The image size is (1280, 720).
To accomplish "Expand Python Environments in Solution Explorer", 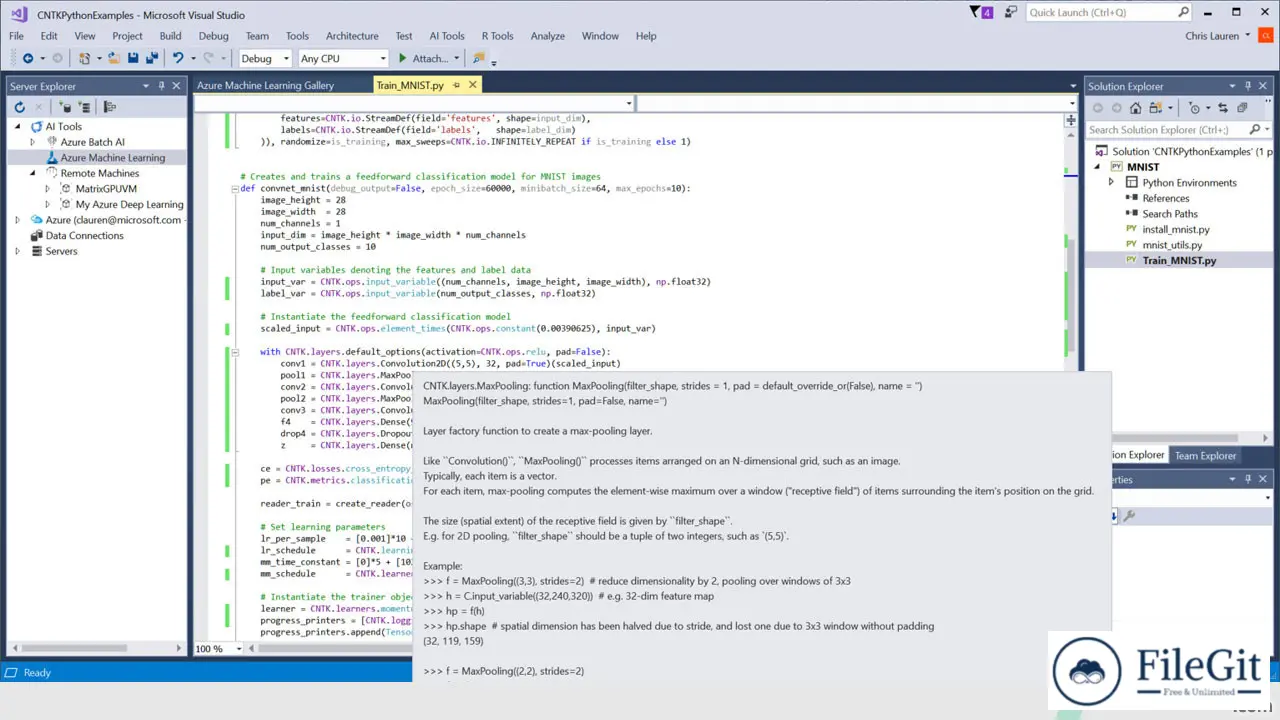I will [x=1111, y=182].
